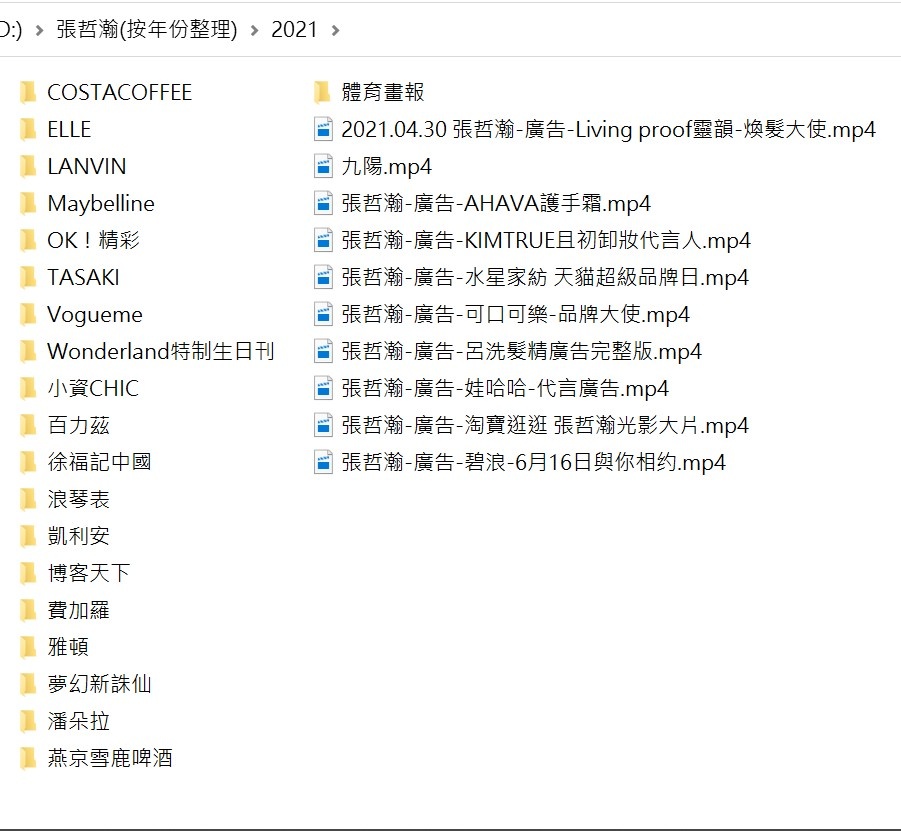Click the 張哲瀚-廣告-可口可樂-品牌大使.mp4 file name

[x=515, y=314]
